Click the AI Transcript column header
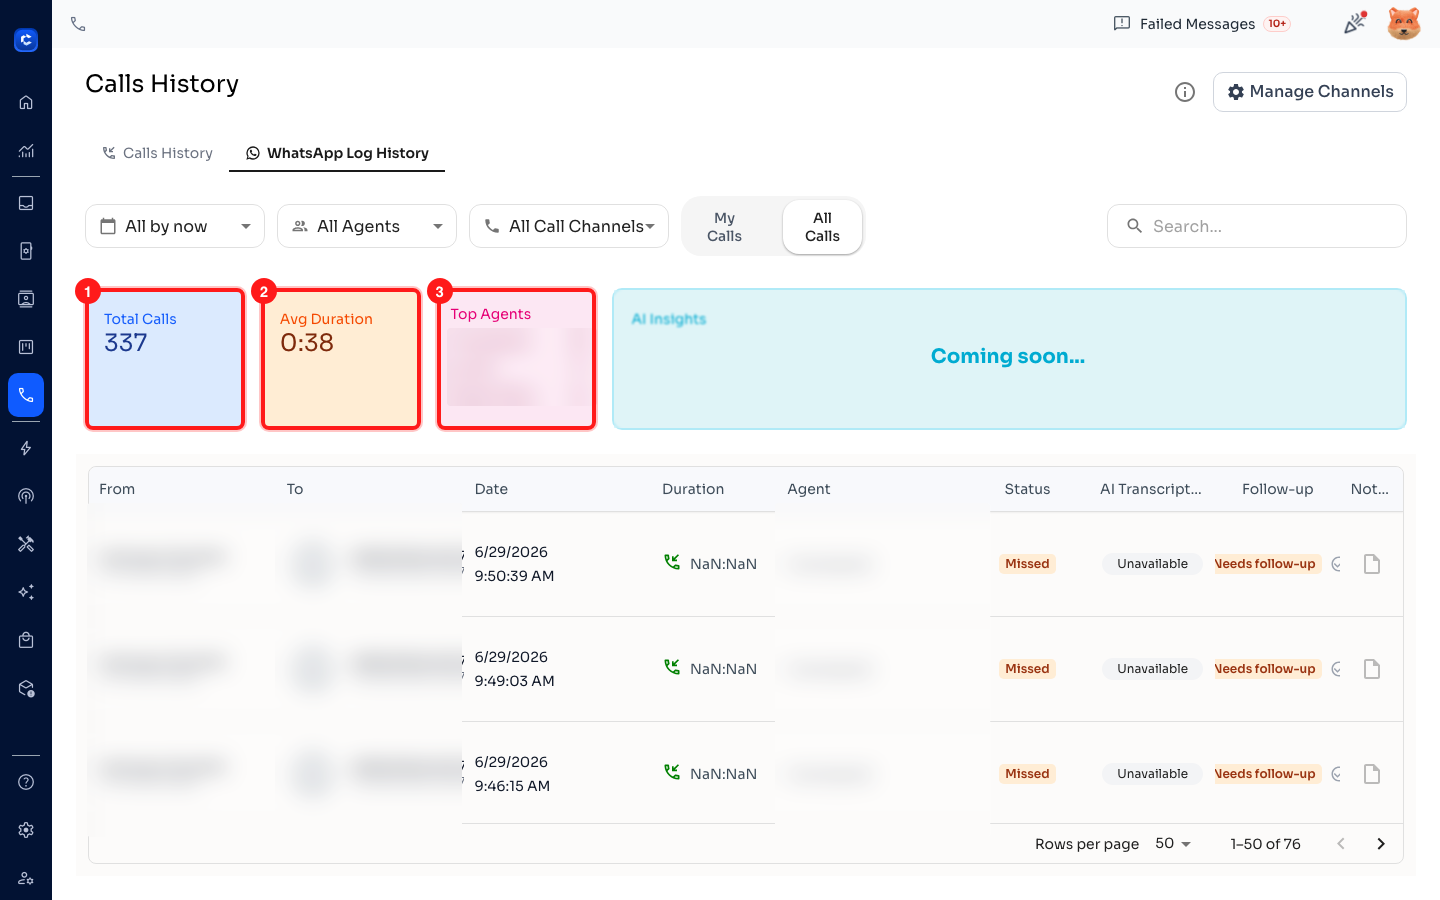The height and width of the screenshot is (900, 1440). tap(1151, 489)
